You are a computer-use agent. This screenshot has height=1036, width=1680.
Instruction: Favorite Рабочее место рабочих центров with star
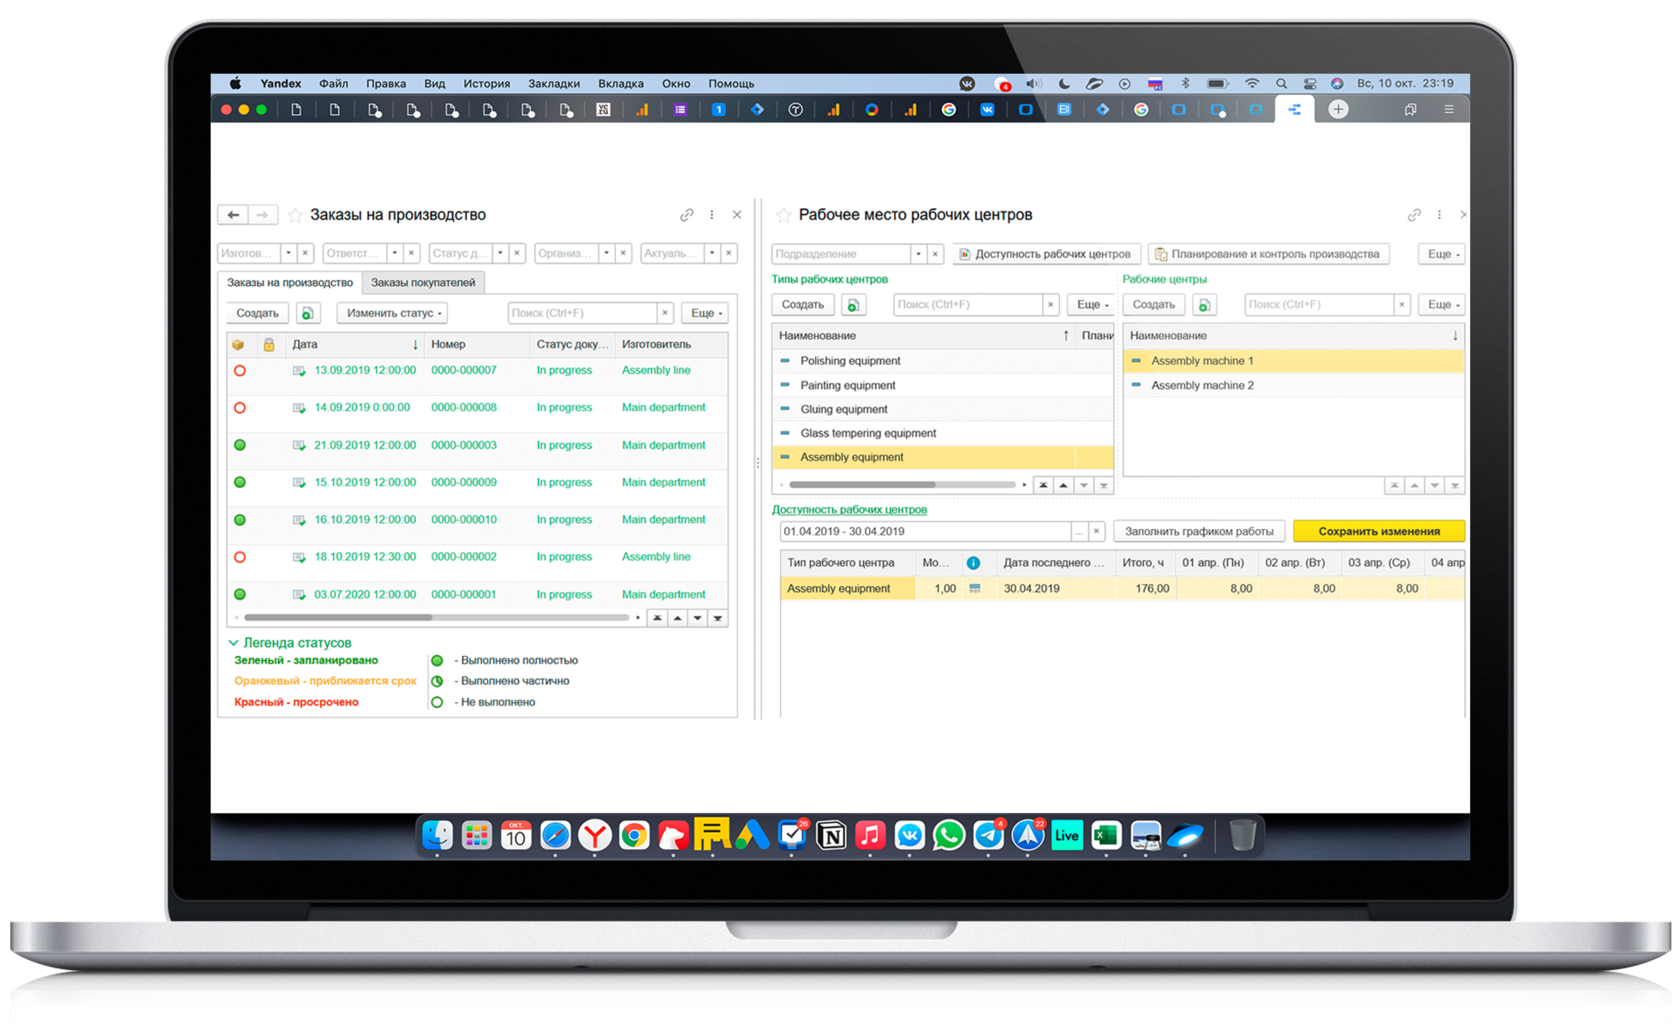click(784, 215)
